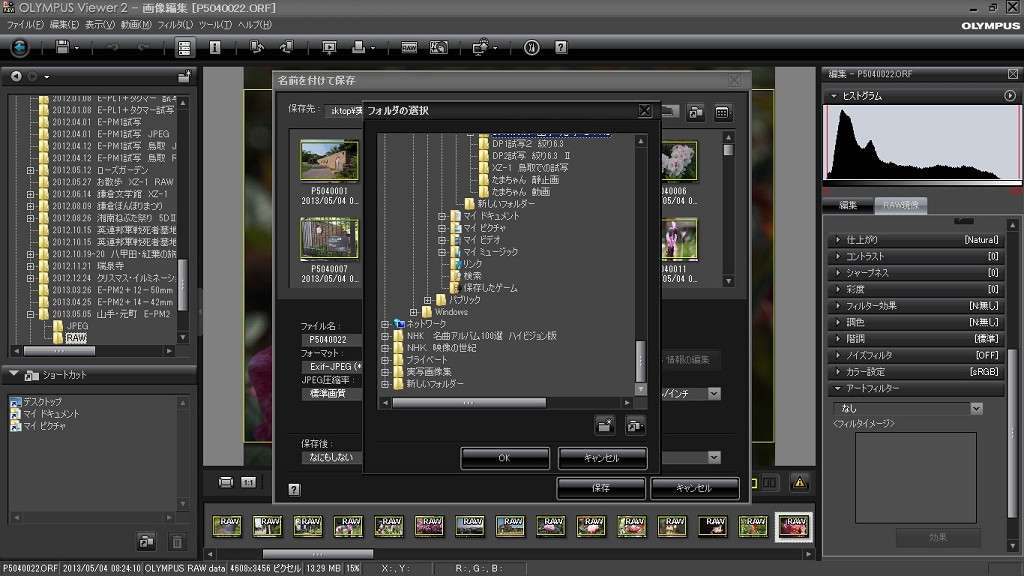This screenshot has width=1024, height=576.
Task: Click the slideshow icon in the toolbar
Action: tap(329, 47)
